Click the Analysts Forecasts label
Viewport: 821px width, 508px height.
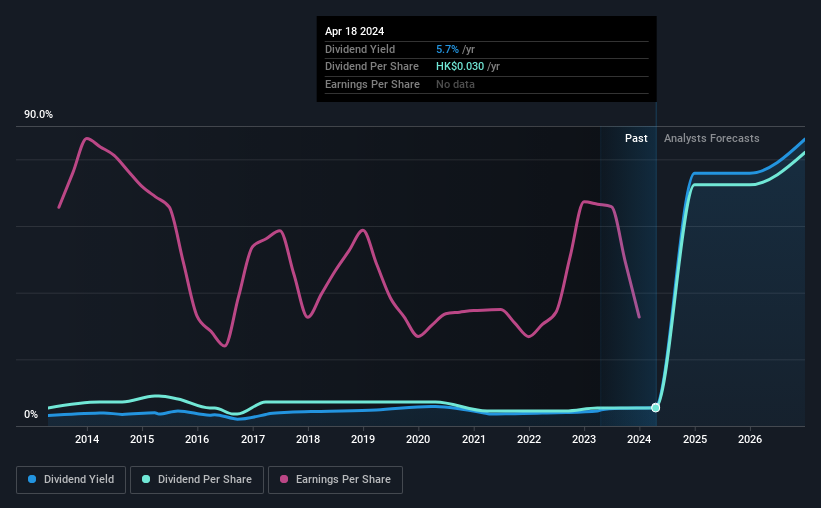[x=712, y=138]
